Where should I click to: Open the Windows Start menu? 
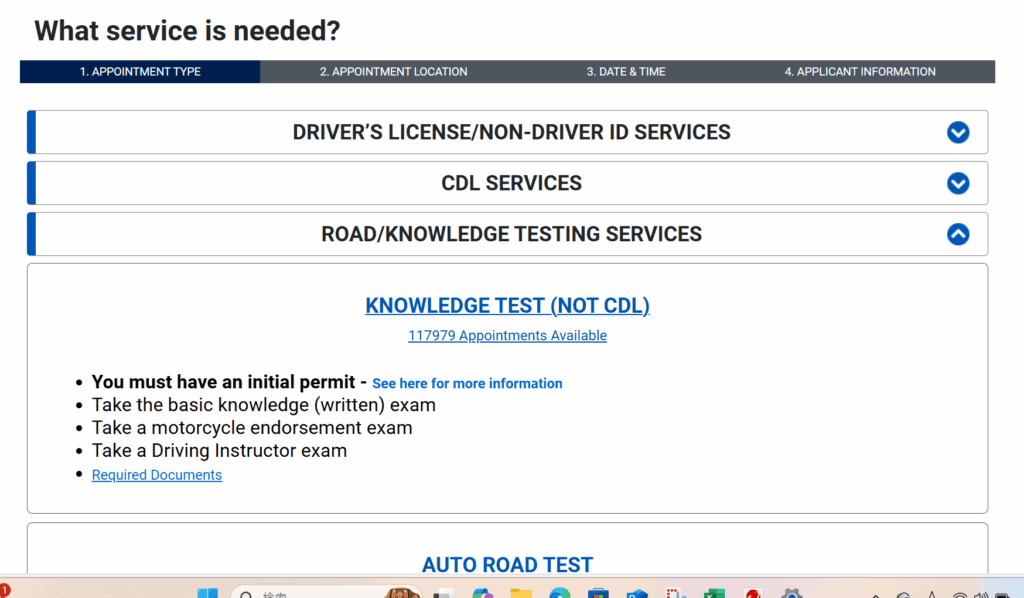point(208,593)
